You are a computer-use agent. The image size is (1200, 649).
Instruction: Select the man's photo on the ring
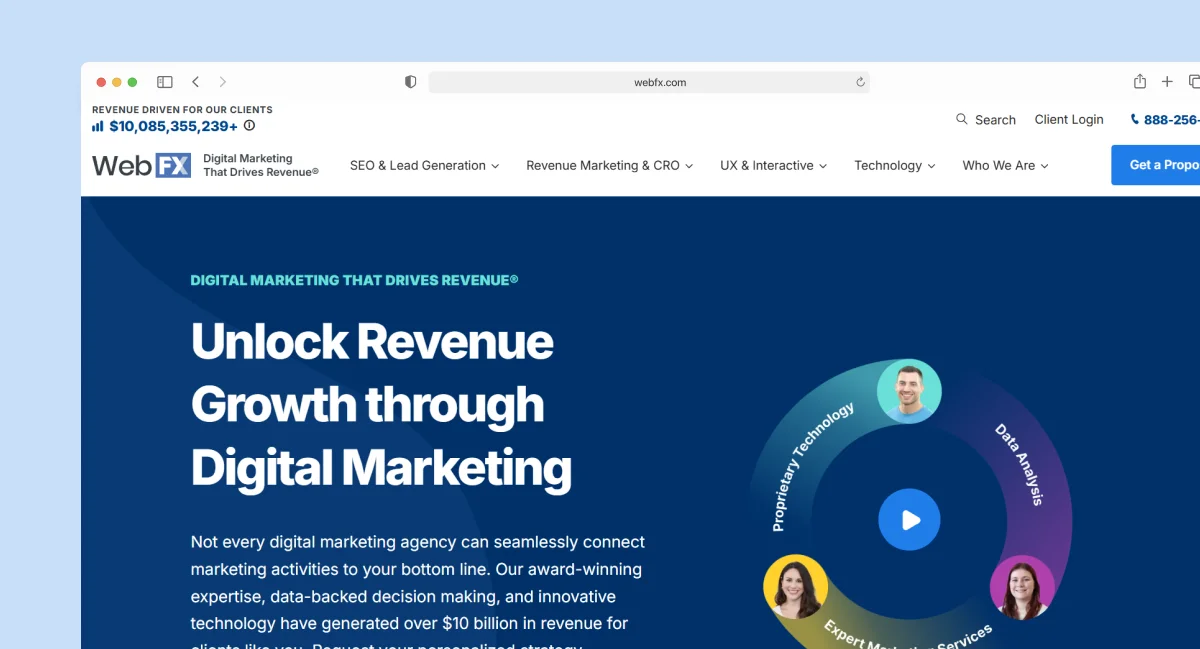[x=909, y=391]
